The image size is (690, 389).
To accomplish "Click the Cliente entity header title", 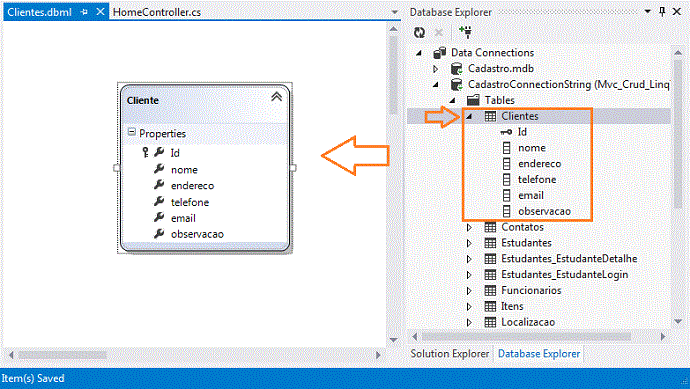I will [x=143, y=100].
